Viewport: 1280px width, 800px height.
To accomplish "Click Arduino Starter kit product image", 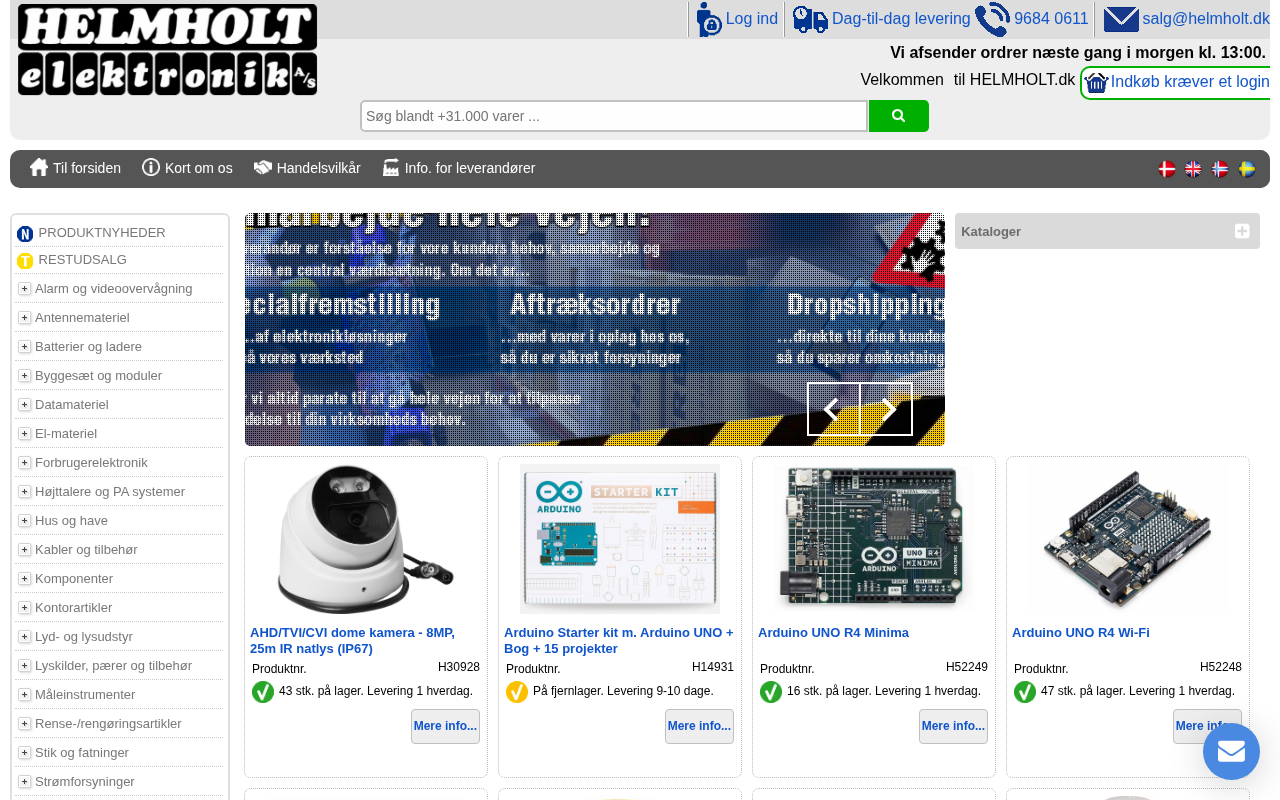I will [620, 539].
